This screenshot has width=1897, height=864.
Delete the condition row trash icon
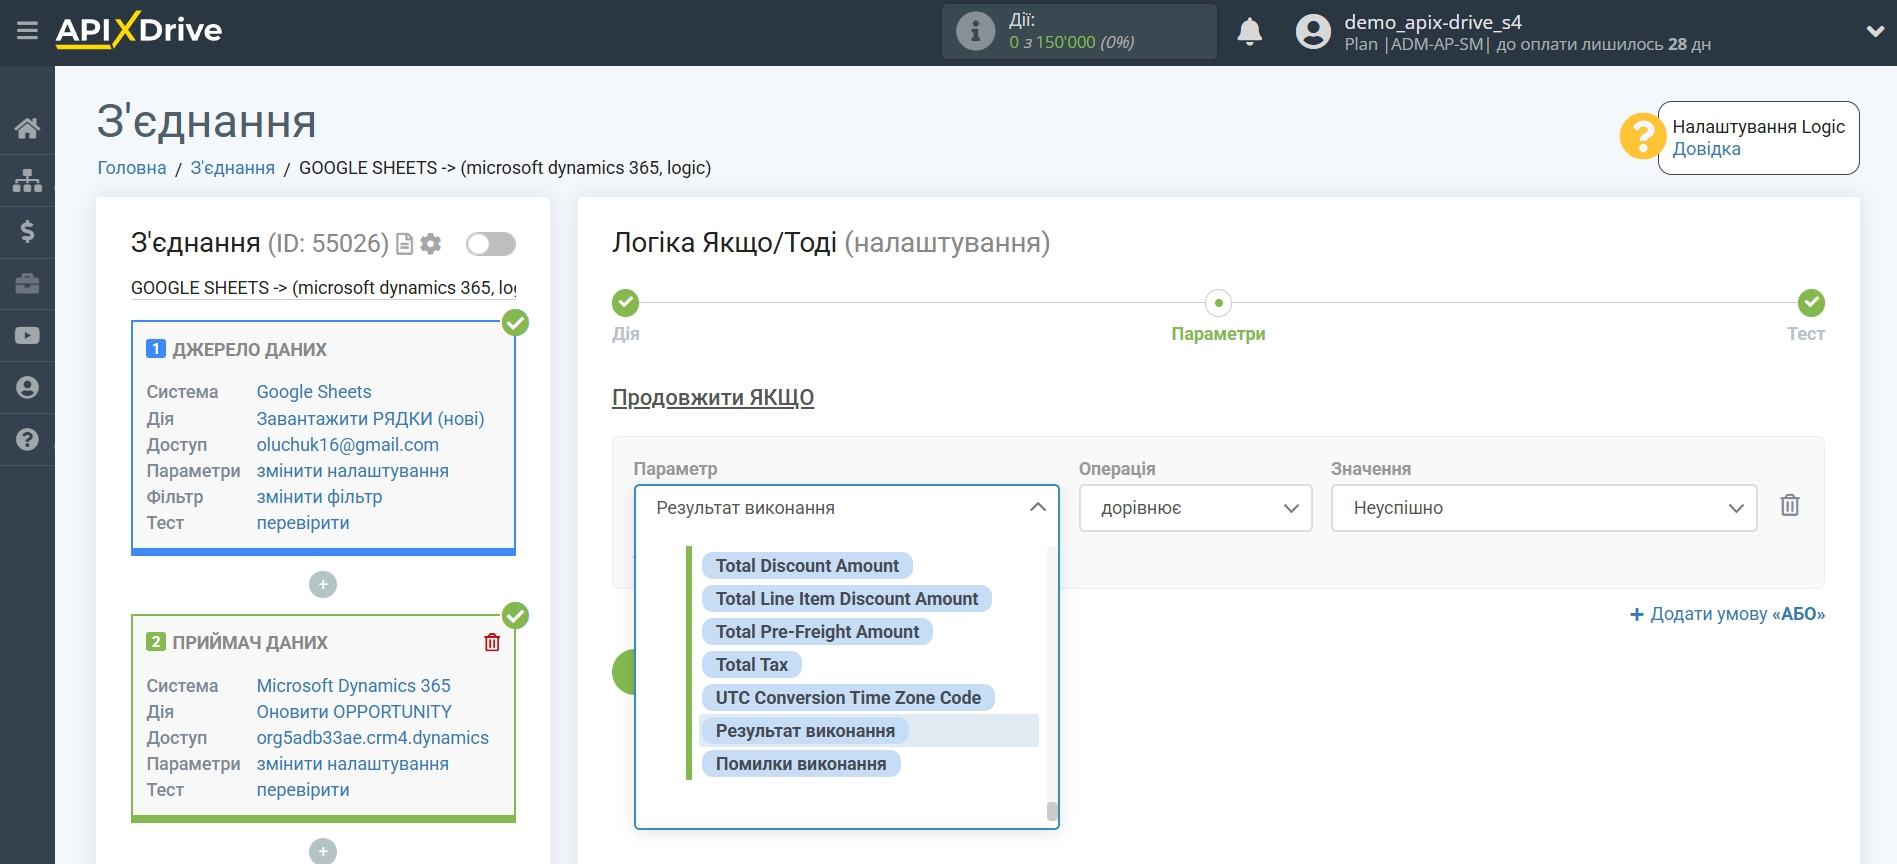click(x=1790, y=506)
